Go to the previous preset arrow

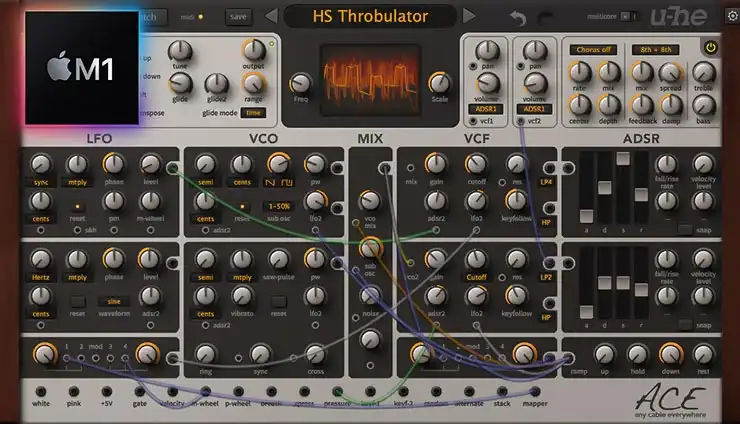[x=271, y=16]
